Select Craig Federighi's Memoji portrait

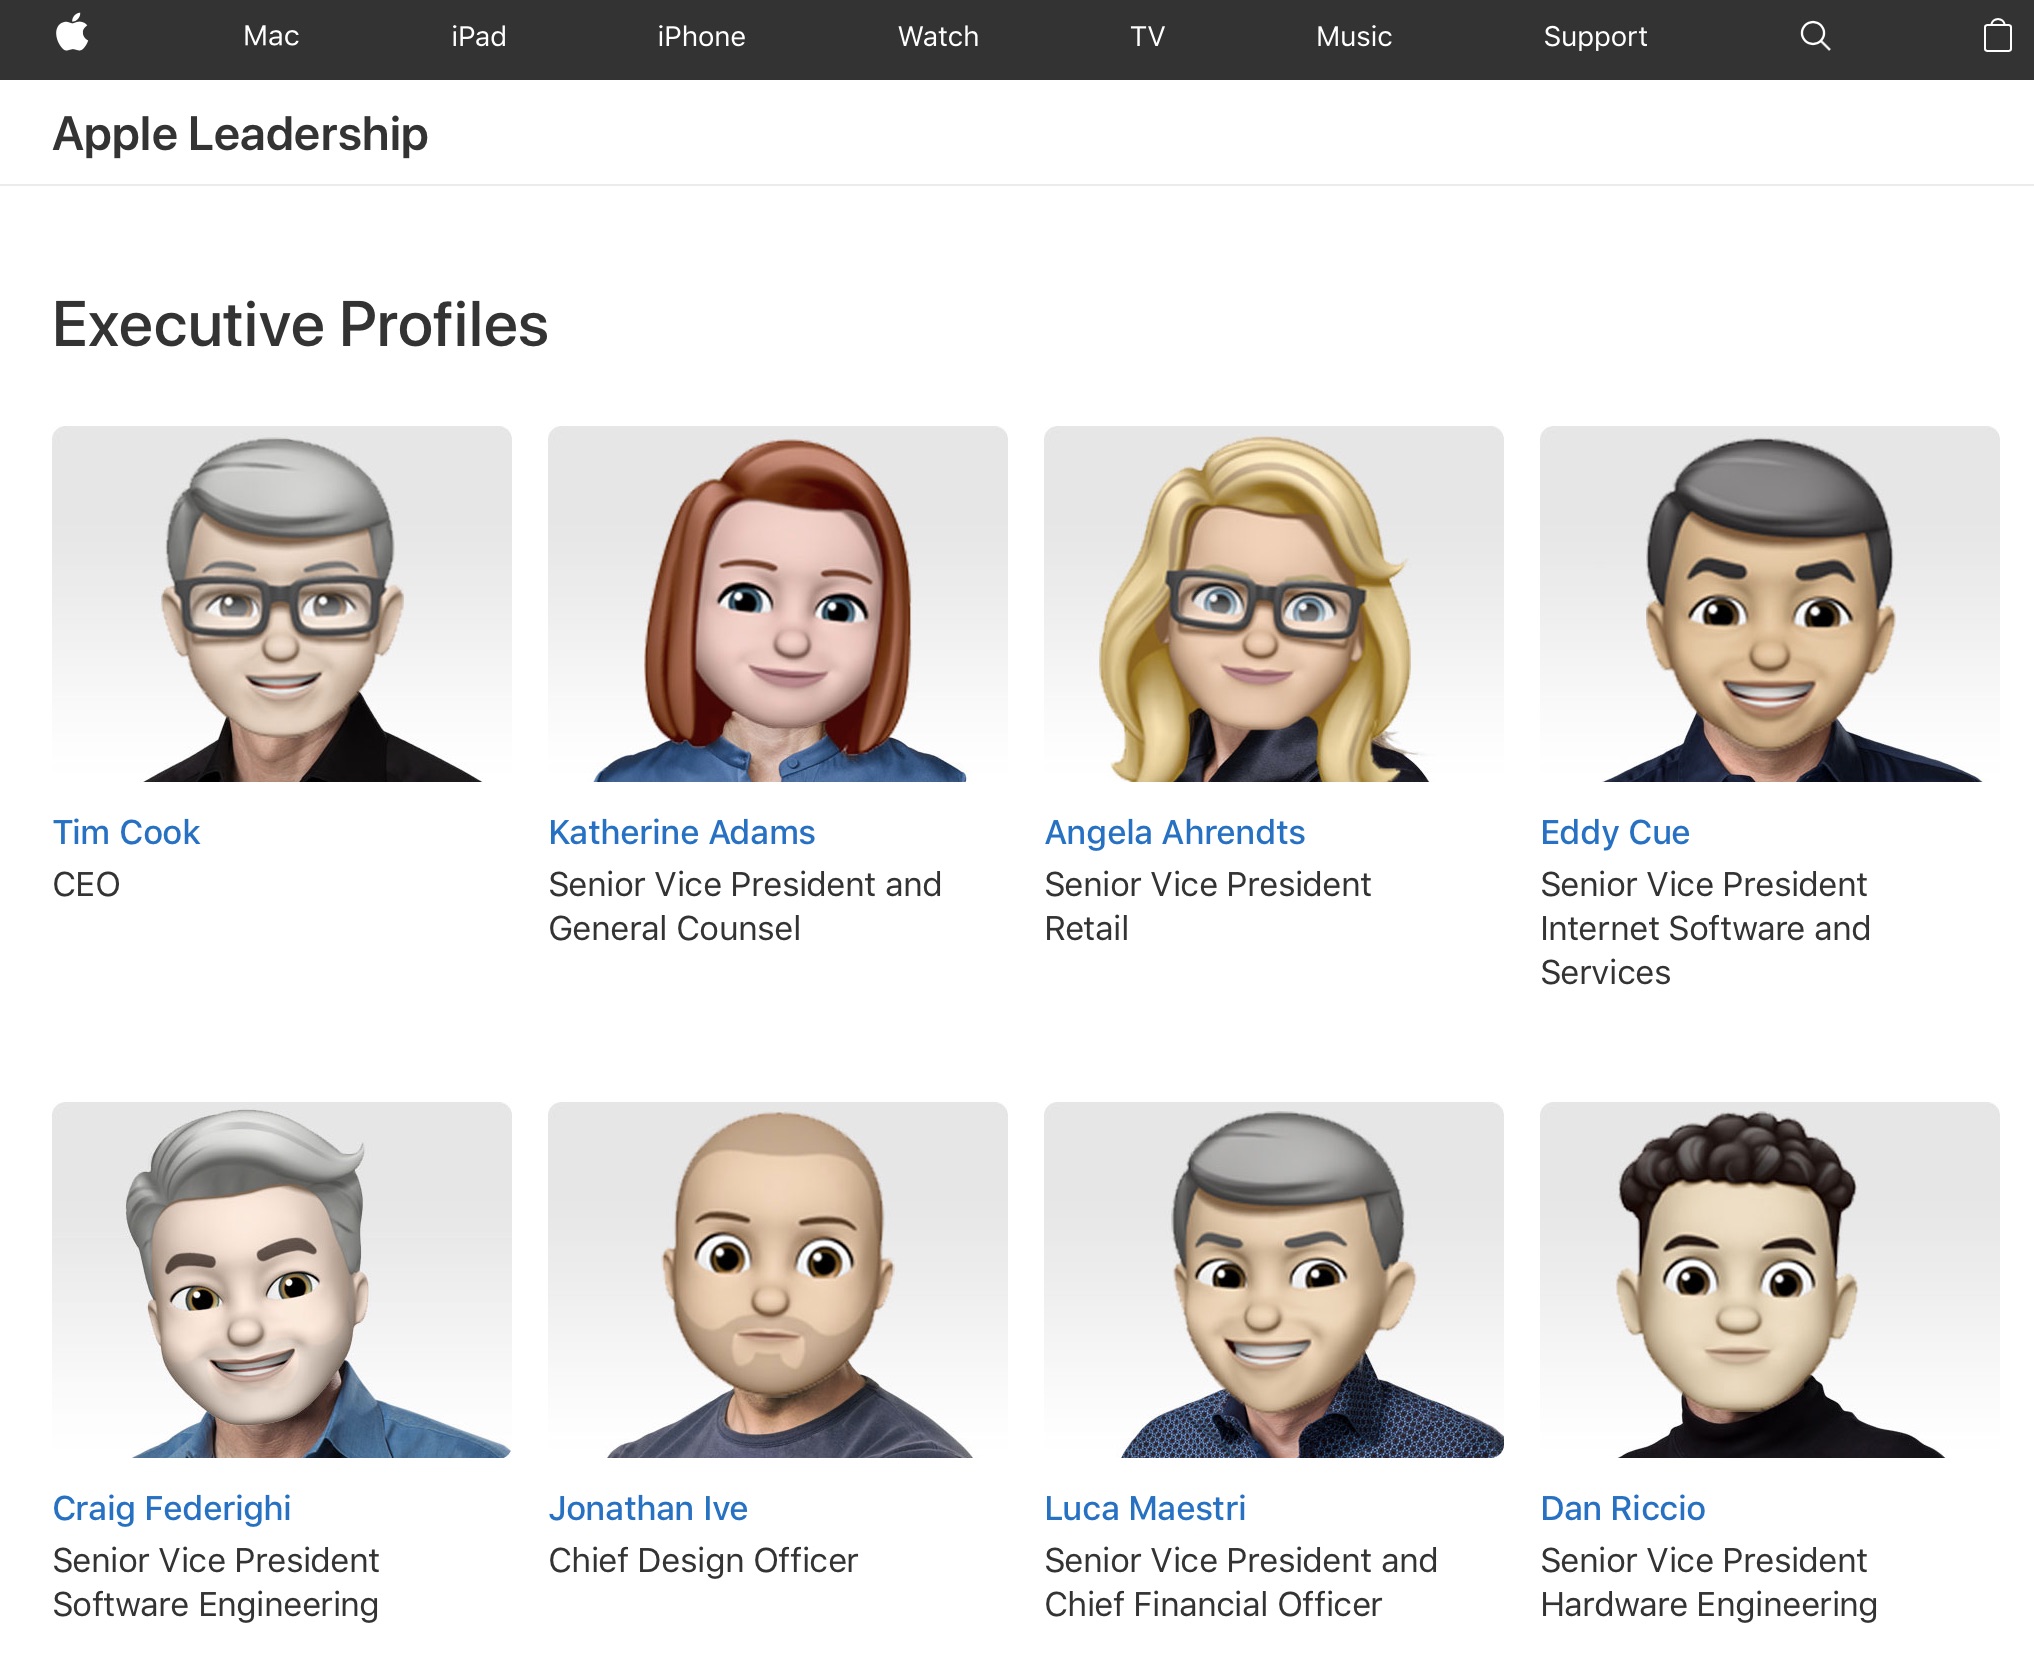282,1280
